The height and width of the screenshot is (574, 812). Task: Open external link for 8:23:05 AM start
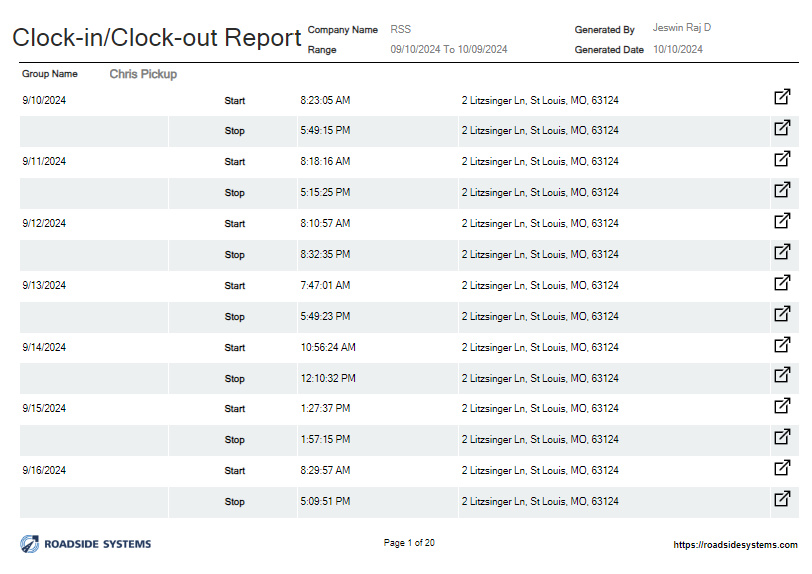tap(782, 97)
